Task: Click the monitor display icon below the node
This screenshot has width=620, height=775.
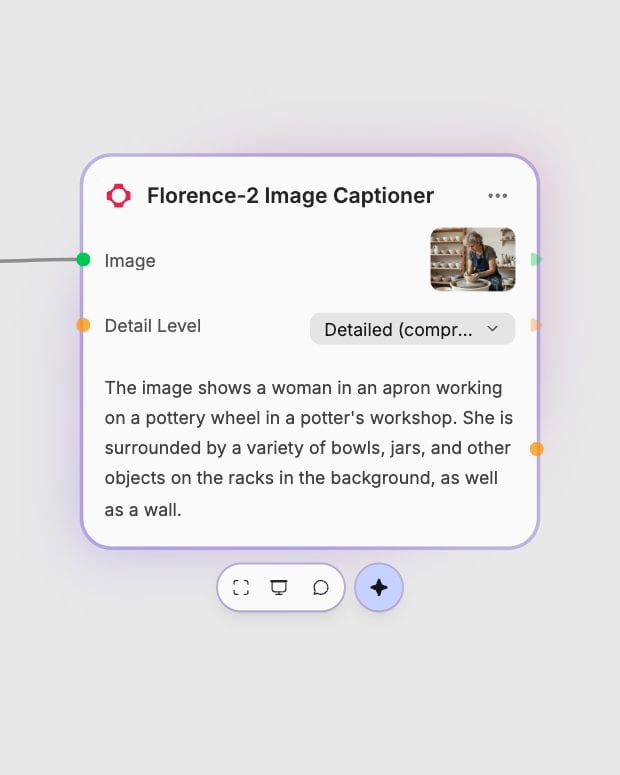Action: pos(279,588)
